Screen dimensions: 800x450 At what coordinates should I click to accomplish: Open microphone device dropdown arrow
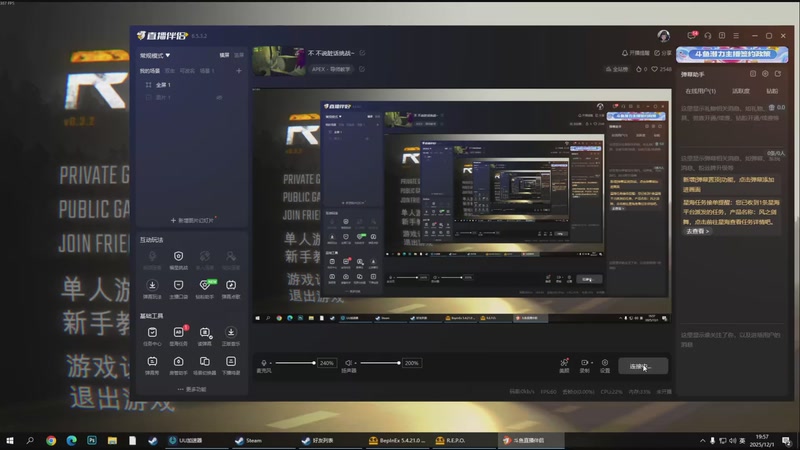point(271,363)
